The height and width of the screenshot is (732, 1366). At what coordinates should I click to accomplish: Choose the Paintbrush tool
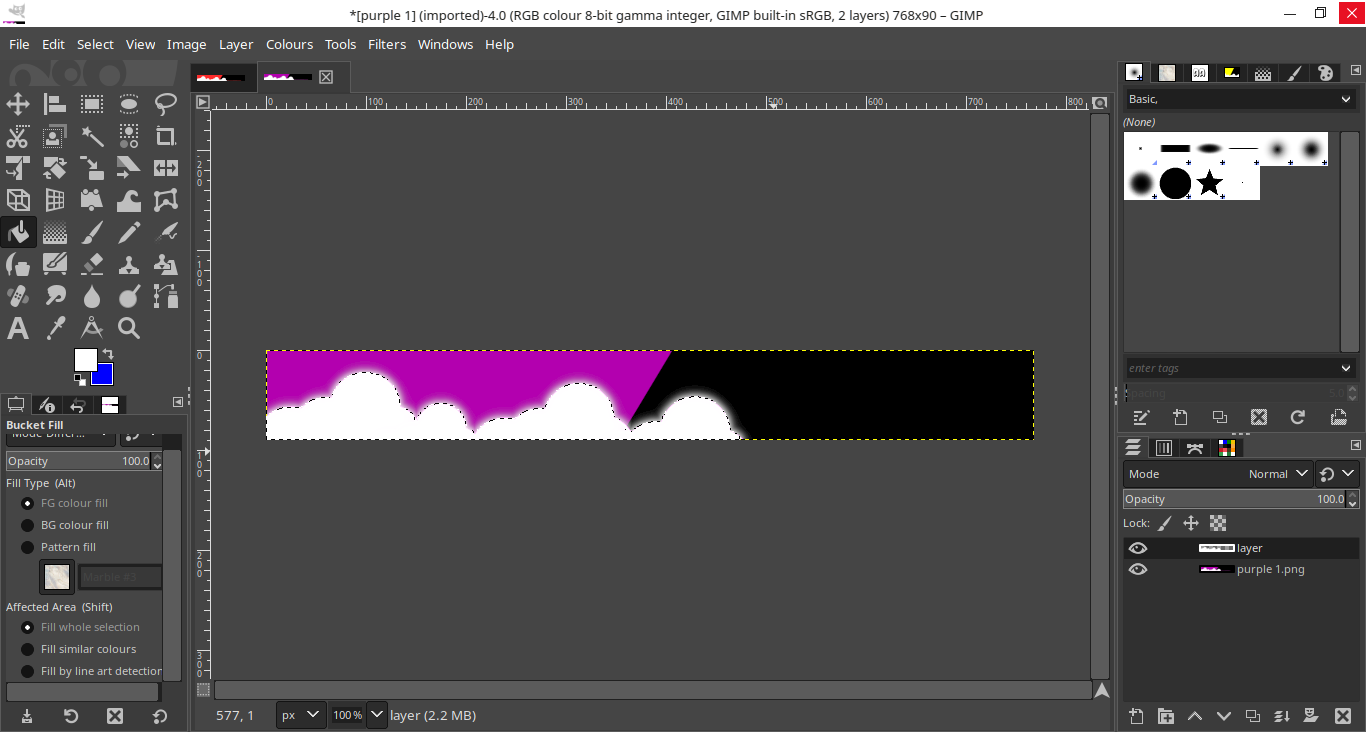[x=92, y=232]
